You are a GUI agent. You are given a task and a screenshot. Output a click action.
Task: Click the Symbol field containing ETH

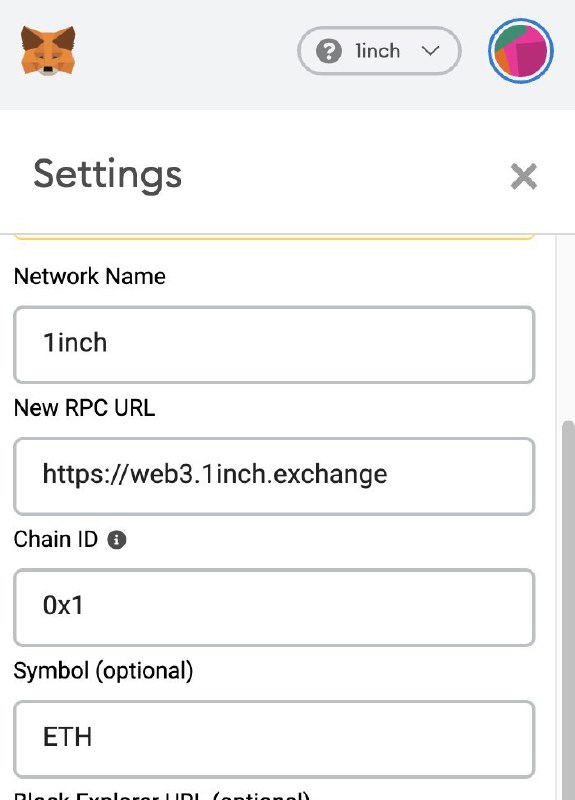[x=274, y=739]
